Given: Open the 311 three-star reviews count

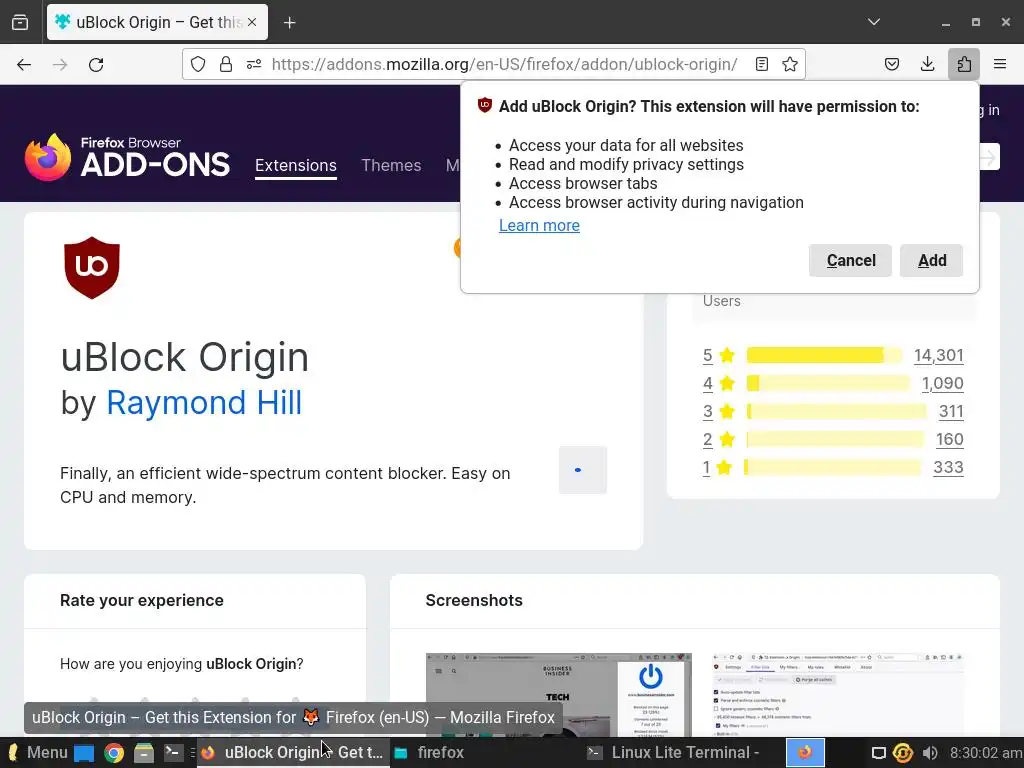Looking at the screenshot, I should (951, 411).
